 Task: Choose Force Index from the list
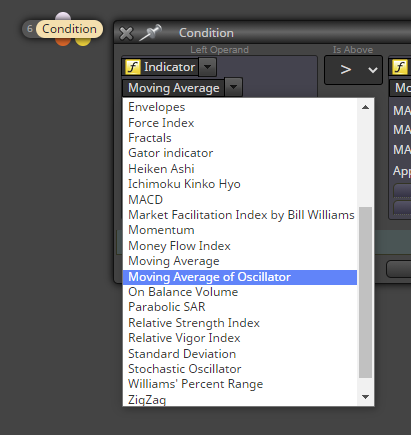(240, 123)
